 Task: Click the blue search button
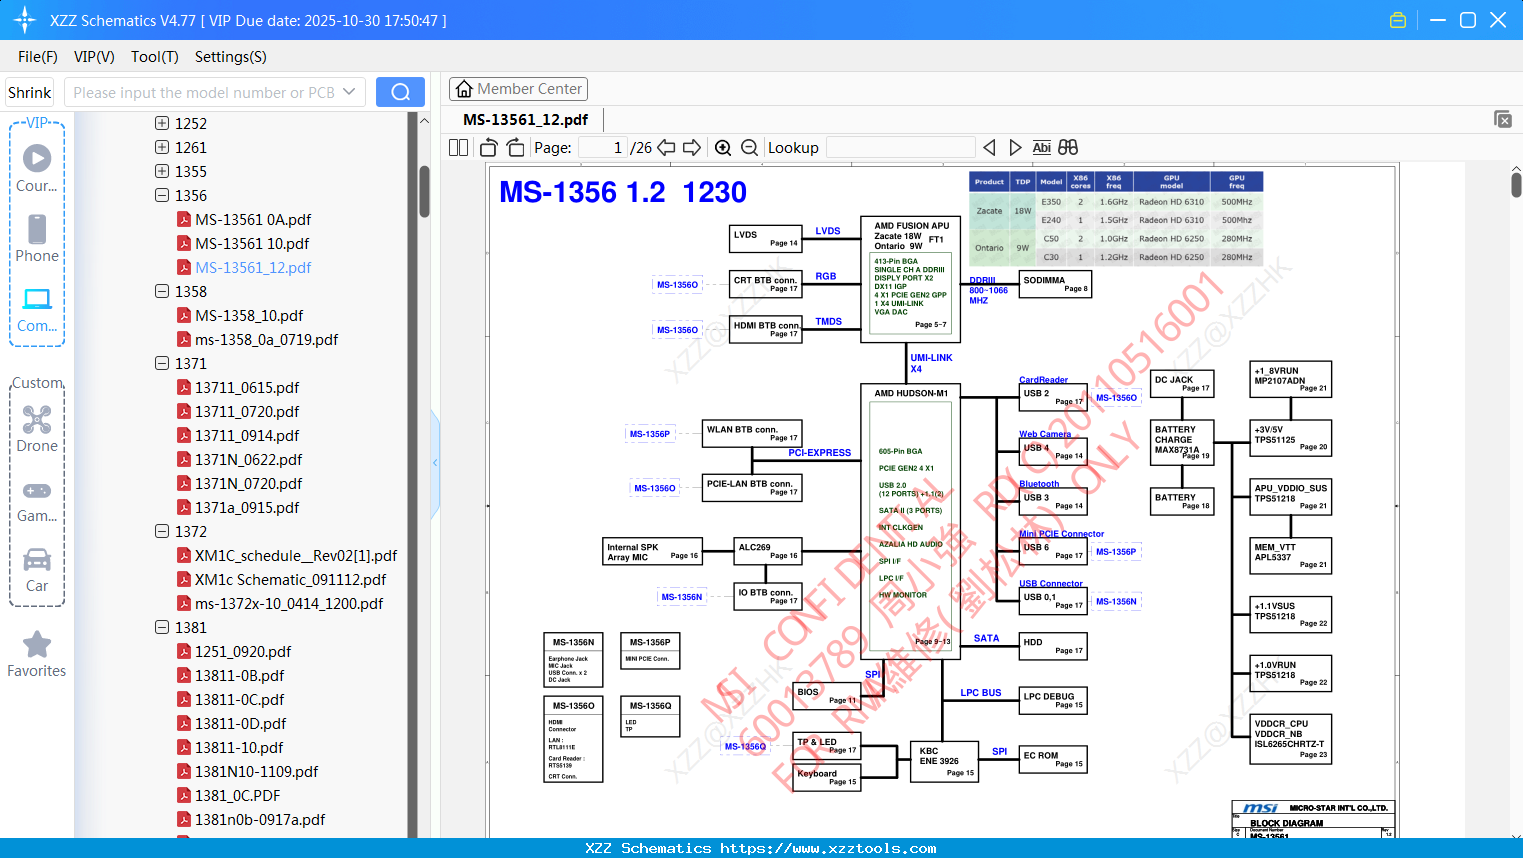[400, 92]
